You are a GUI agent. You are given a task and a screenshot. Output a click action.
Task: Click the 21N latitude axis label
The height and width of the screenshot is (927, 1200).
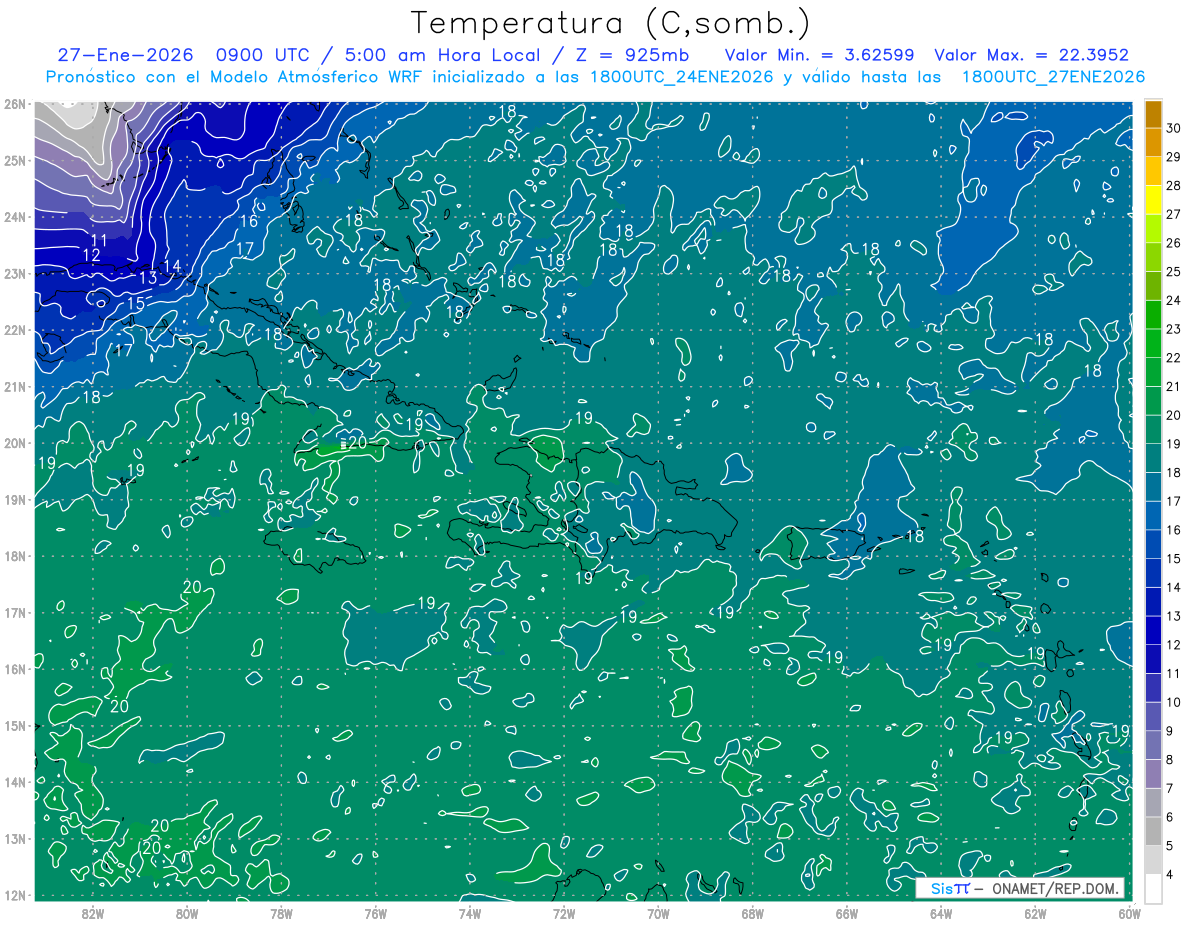tap(14, 386)
